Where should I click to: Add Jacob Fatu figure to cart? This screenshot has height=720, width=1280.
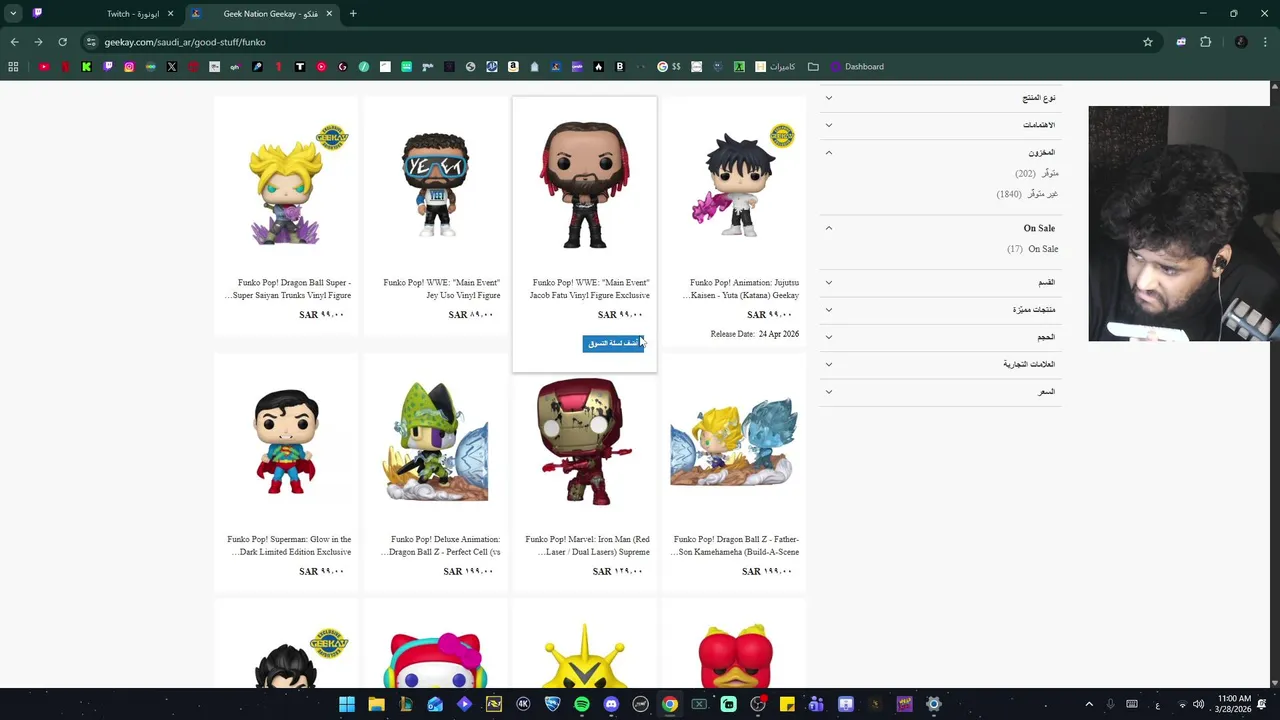click(x=613, y=343)
